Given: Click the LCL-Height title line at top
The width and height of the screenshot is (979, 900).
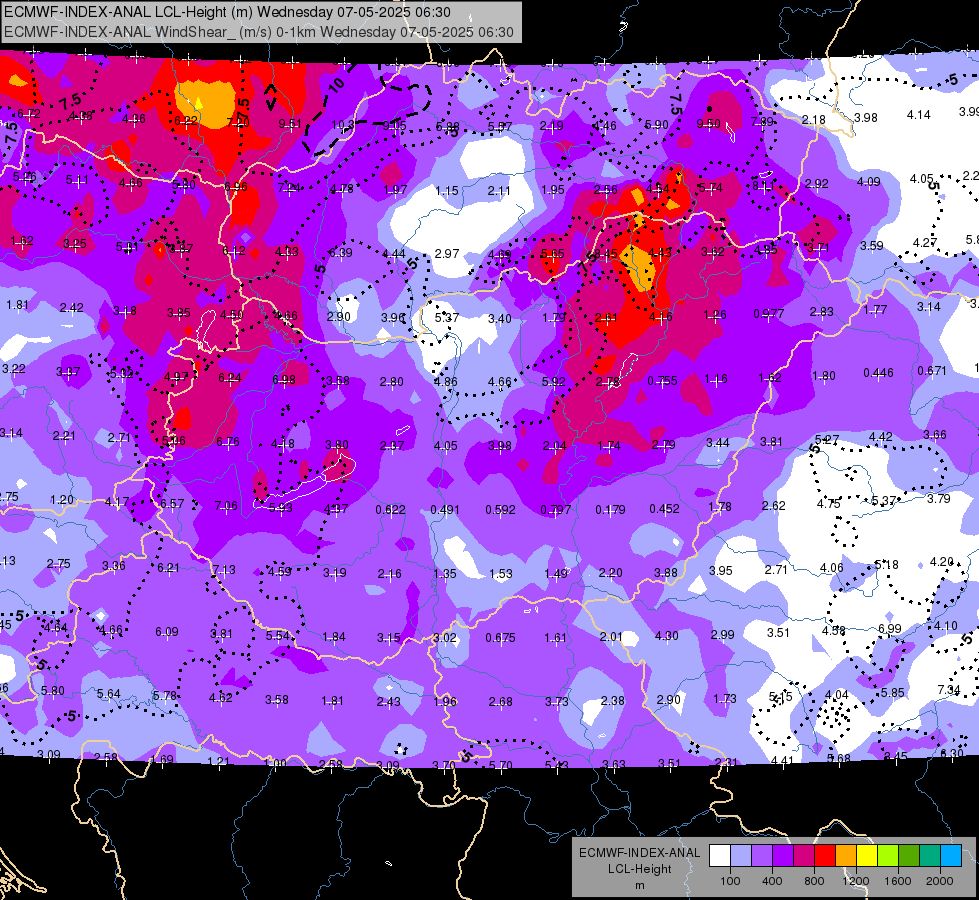Looking at the screenshot, I should (227, 12).
